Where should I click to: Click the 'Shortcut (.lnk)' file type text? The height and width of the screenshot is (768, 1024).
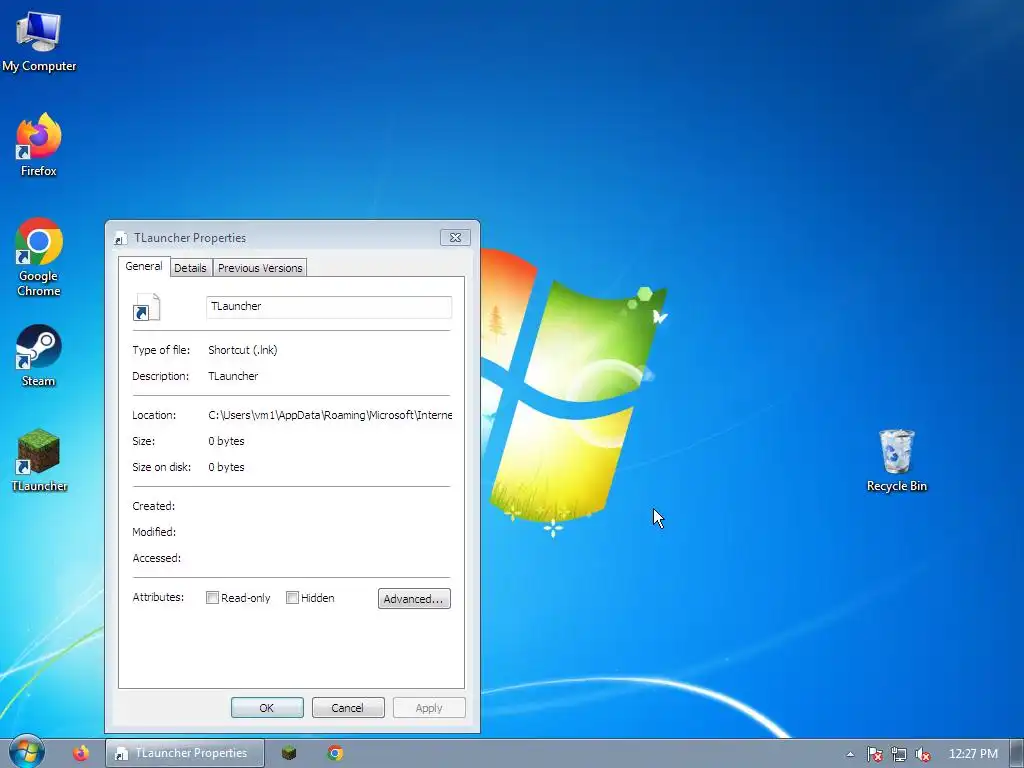[x=243, y=350]
